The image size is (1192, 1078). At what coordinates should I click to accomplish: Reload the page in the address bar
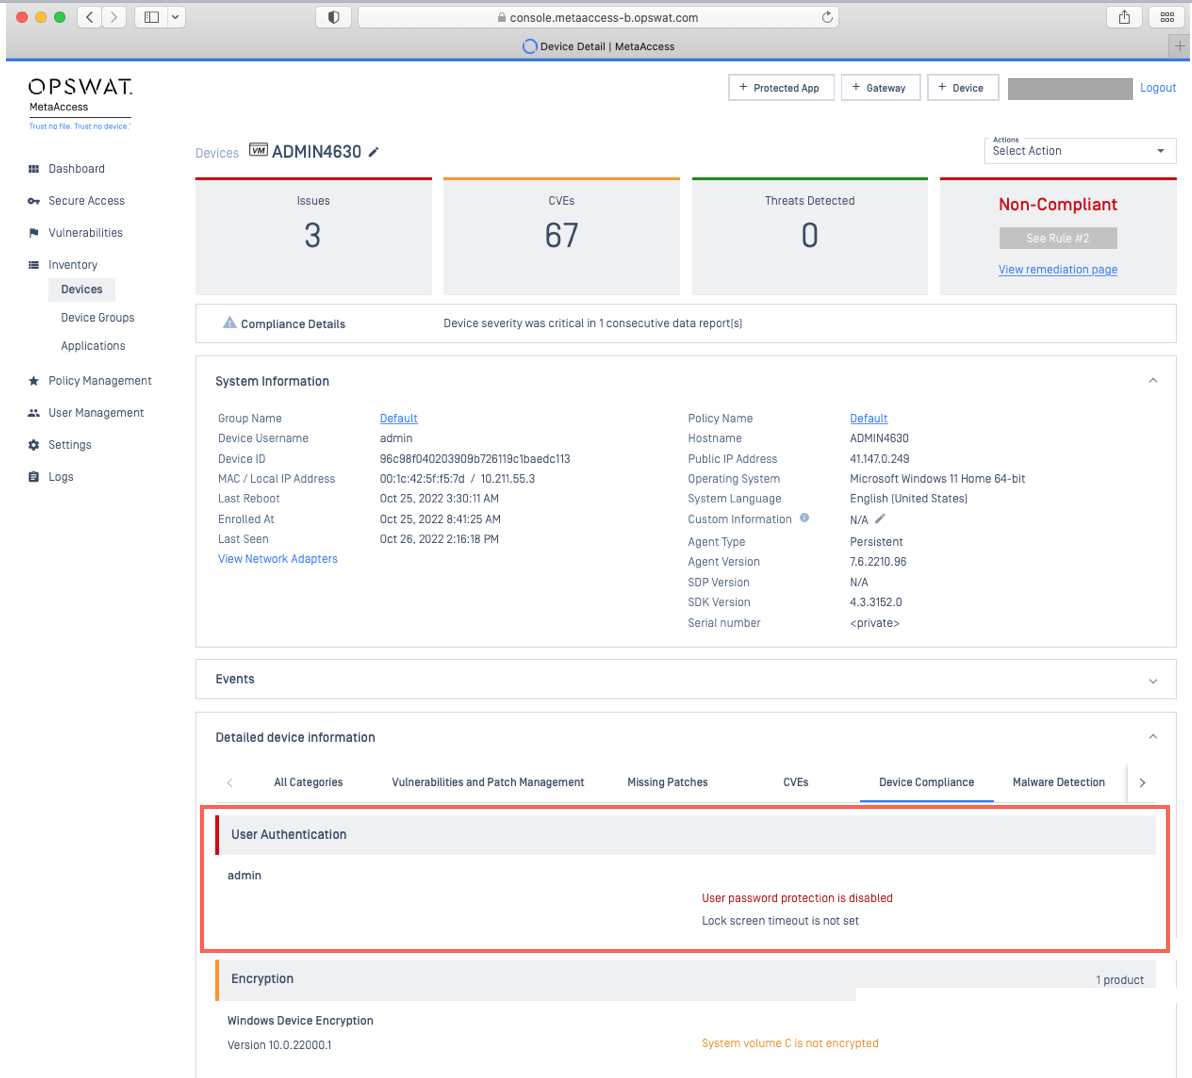tap(827, 17)
